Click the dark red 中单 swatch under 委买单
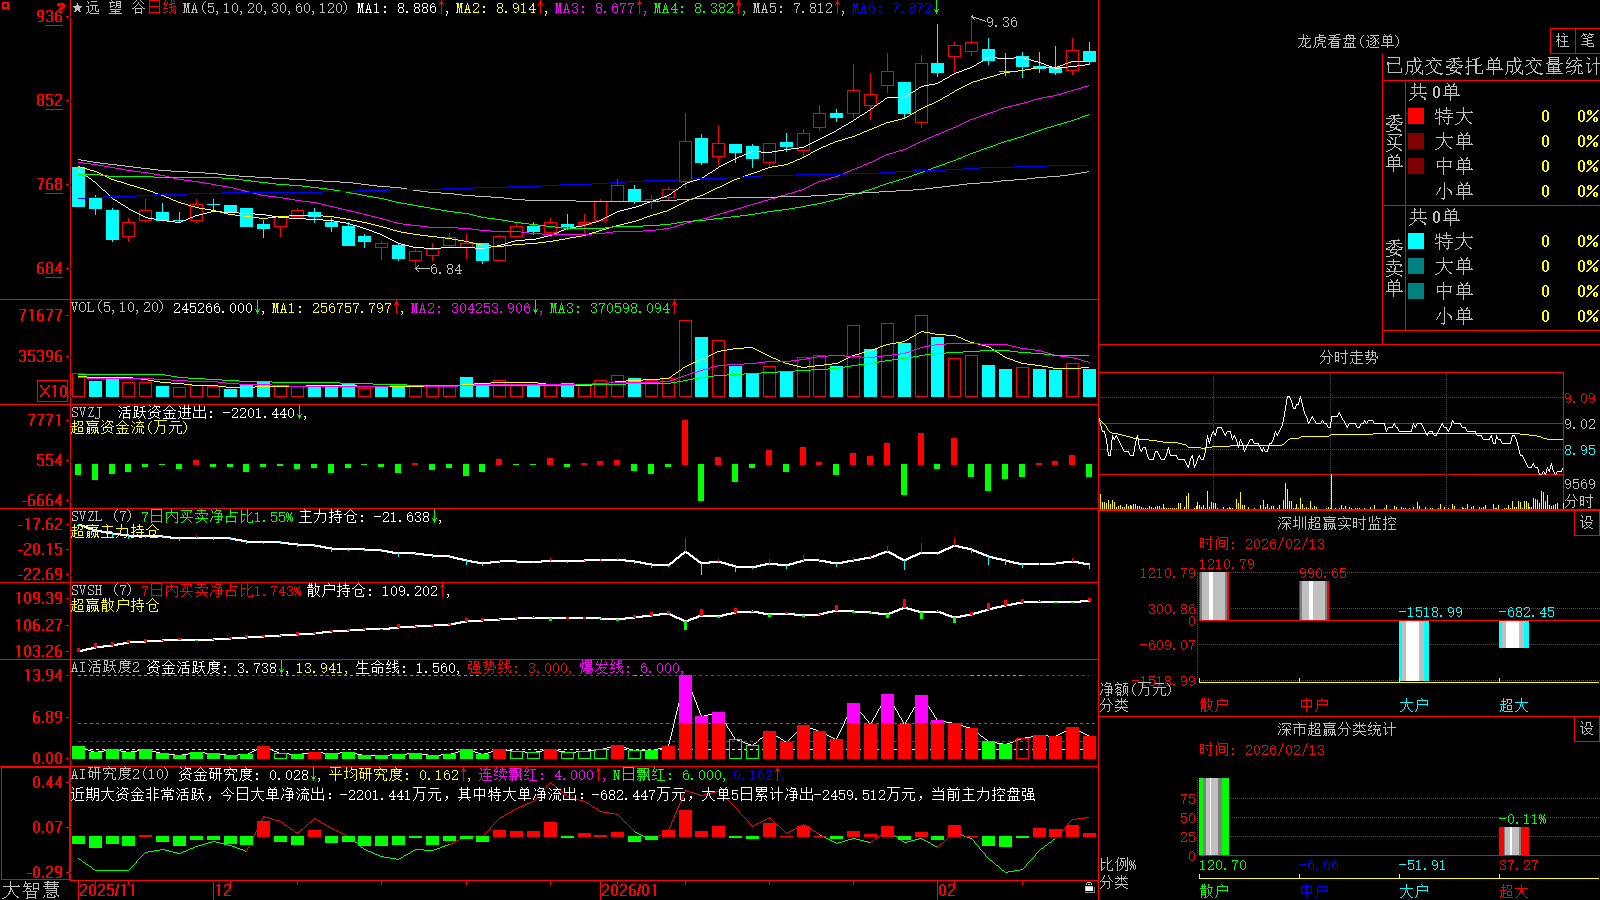This screenshot has width=1600, height=900. [1416, 166]
